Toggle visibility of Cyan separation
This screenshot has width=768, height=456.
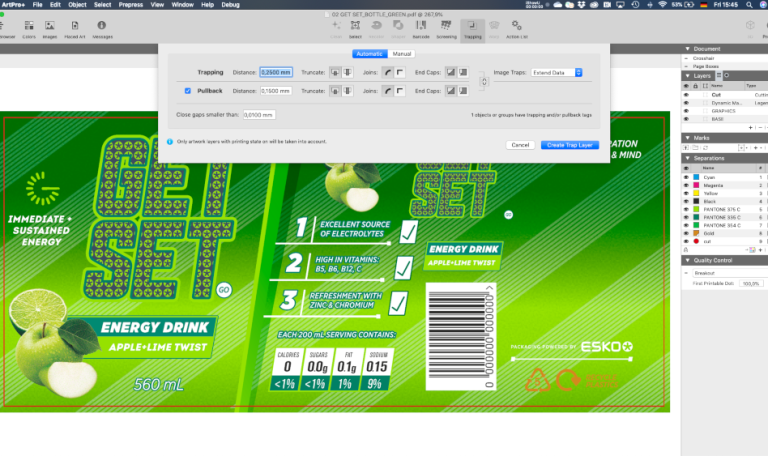point(686,177)
